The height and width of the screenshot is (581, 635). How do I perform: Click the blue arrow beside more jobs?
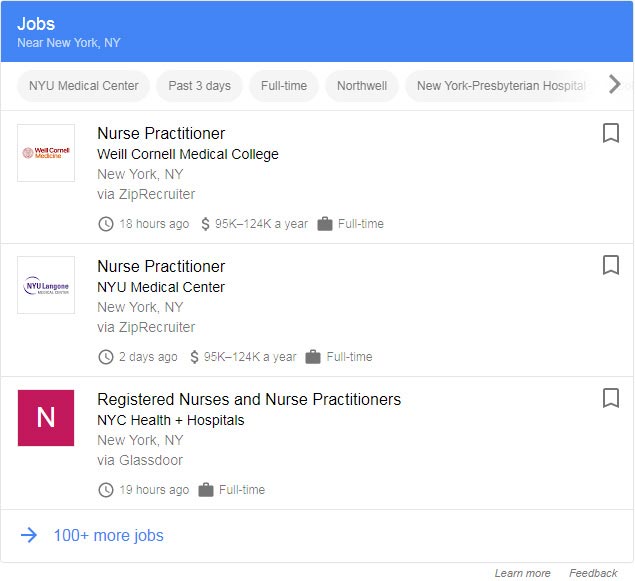[x=29, y=536]
